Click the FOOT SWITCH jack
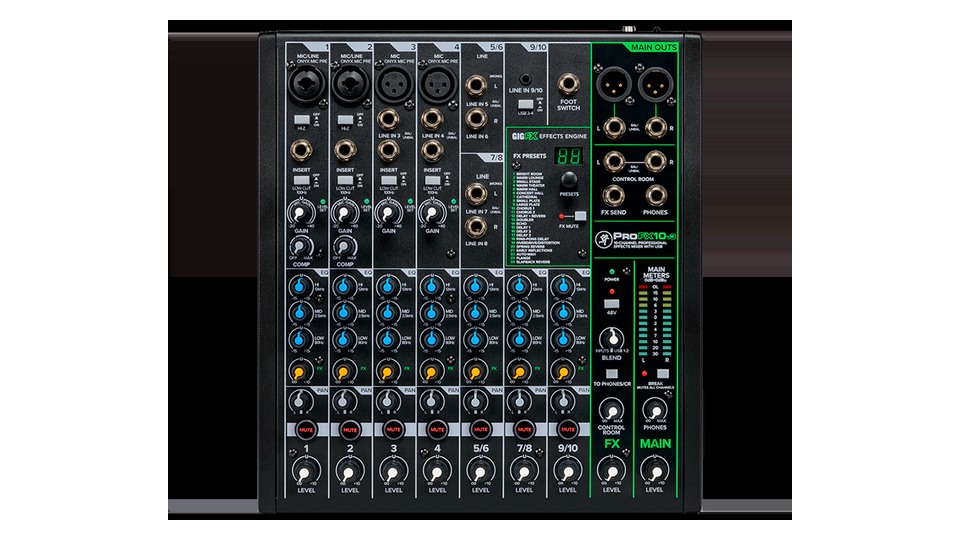The image size is (960, 540). point(568,84)
